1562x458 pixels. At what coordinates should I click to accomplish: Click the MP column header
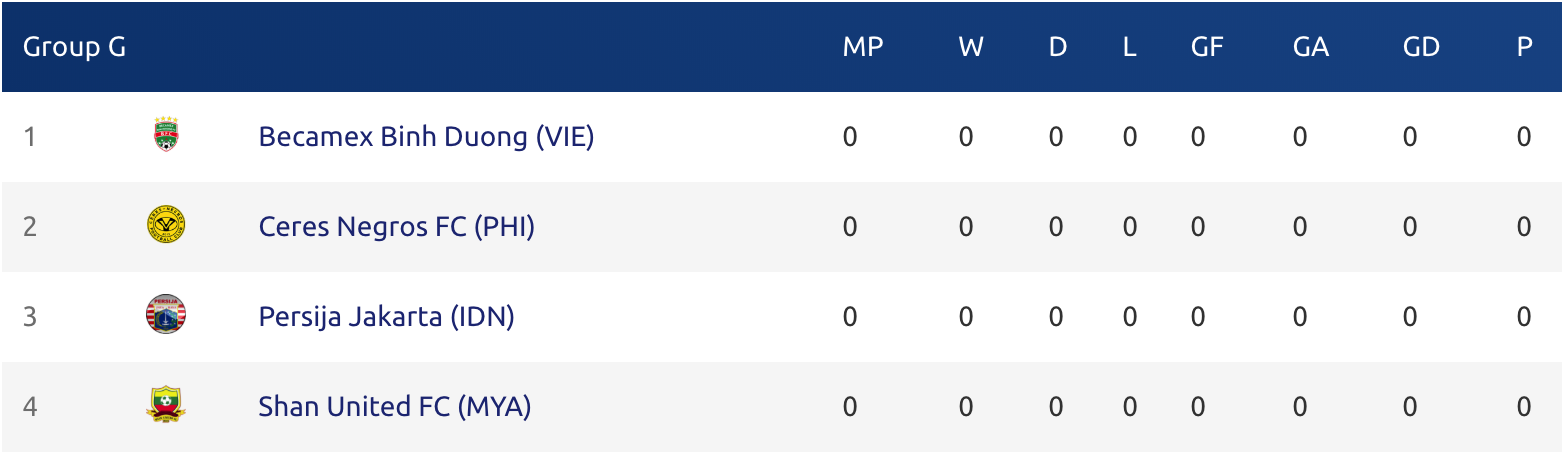pyautogui.click(x=863, y=47)
